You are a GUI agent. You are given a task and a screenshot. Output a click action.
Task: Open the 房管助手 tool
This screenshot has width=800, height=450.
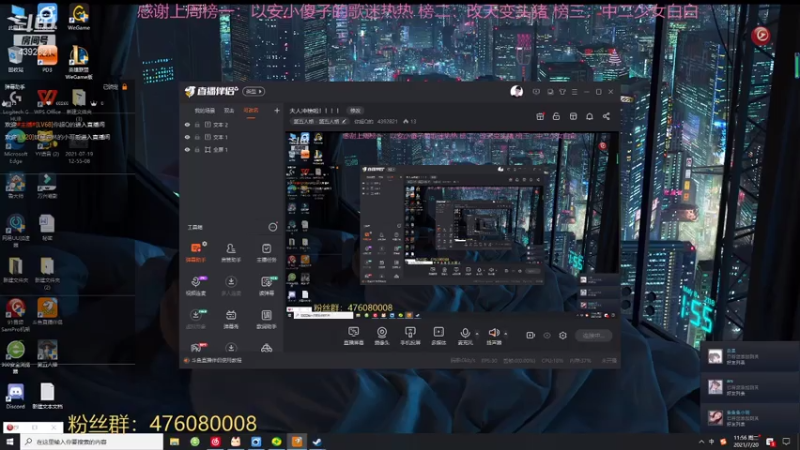pyautogui.click(x=231, y=252)
